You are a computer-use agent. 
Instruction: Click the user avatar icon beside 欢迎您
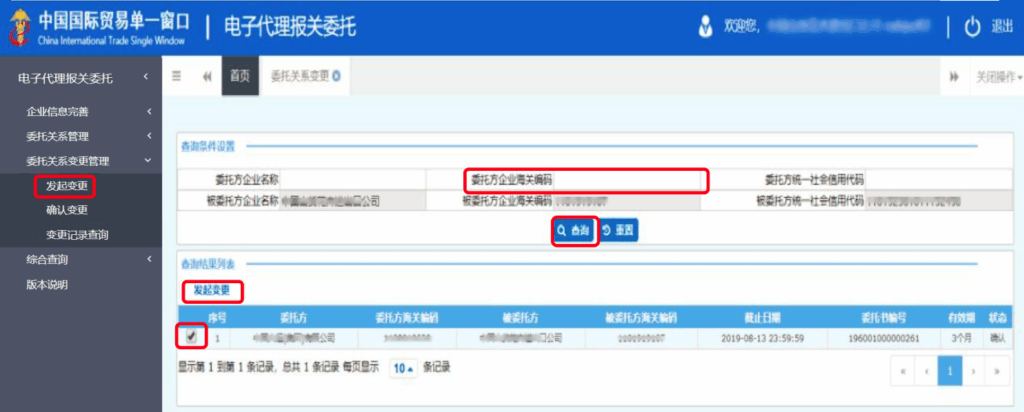705,27
